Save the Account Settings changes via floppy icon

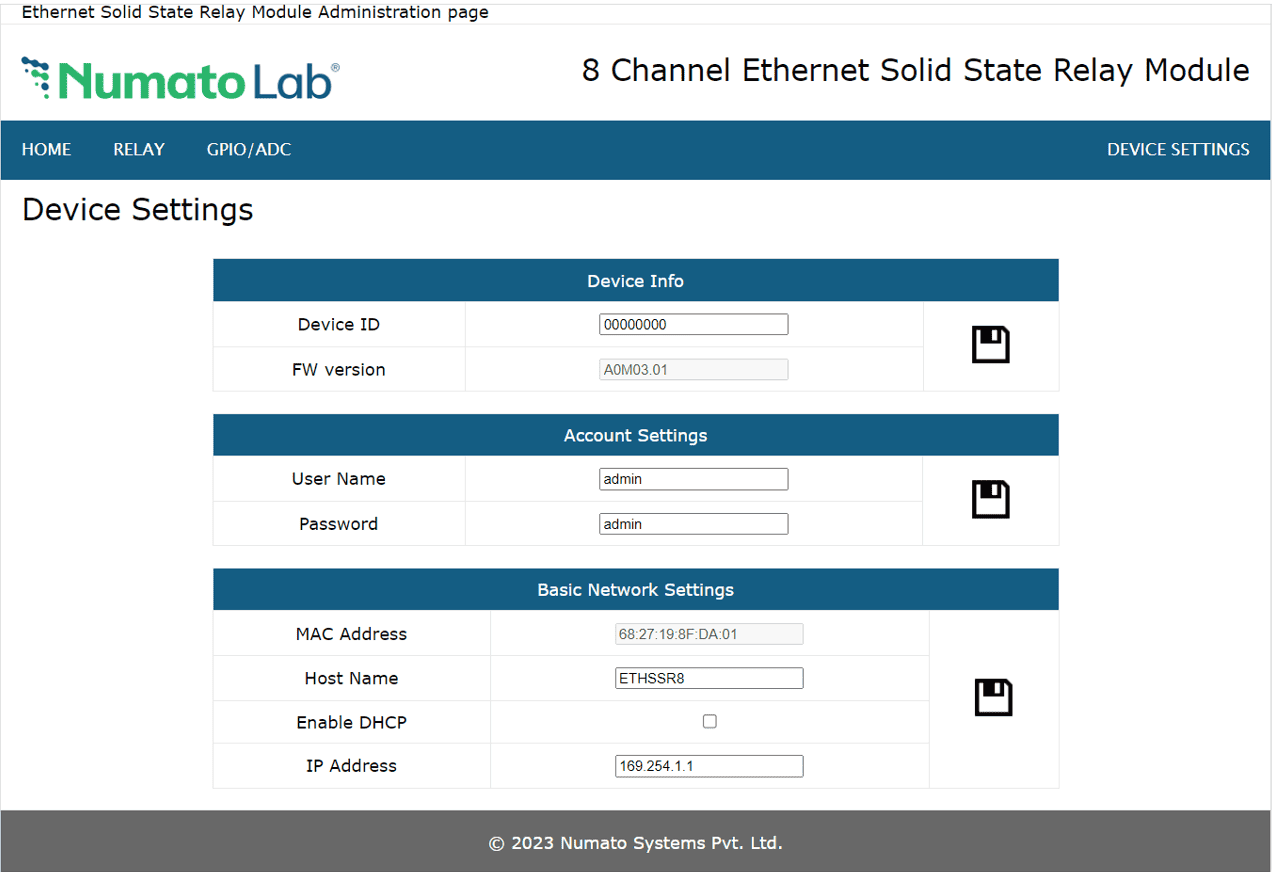pyautogui.click(x=990, y=499)
